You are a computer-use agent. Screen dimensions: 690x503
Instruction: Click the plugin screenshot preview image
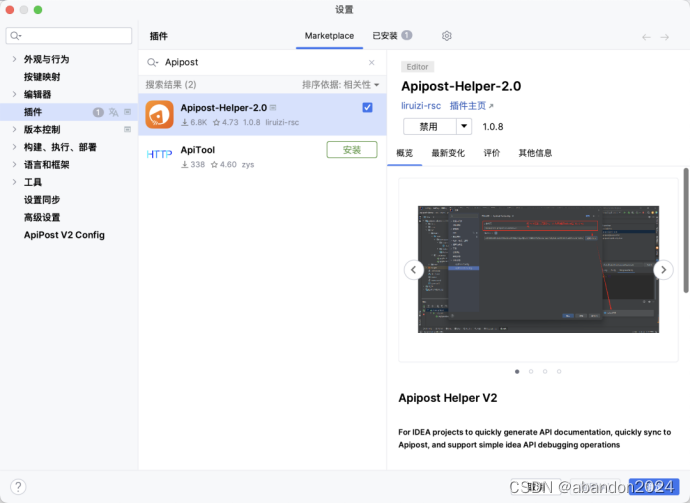pyautogui.click(x=538, y=269)
